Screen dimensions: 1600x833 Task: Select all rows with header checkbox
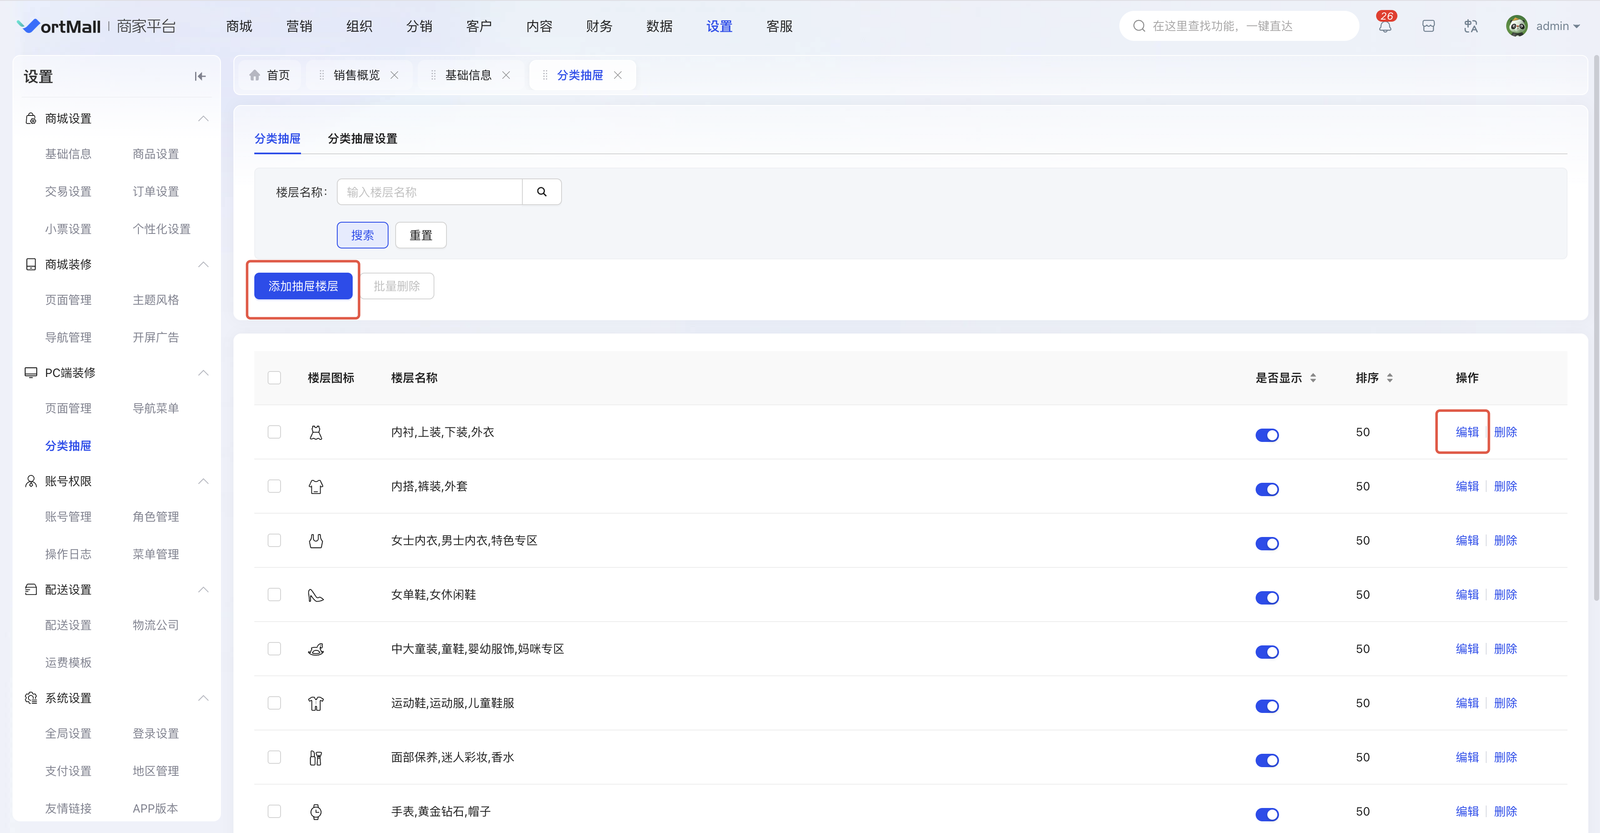point(274,378)
